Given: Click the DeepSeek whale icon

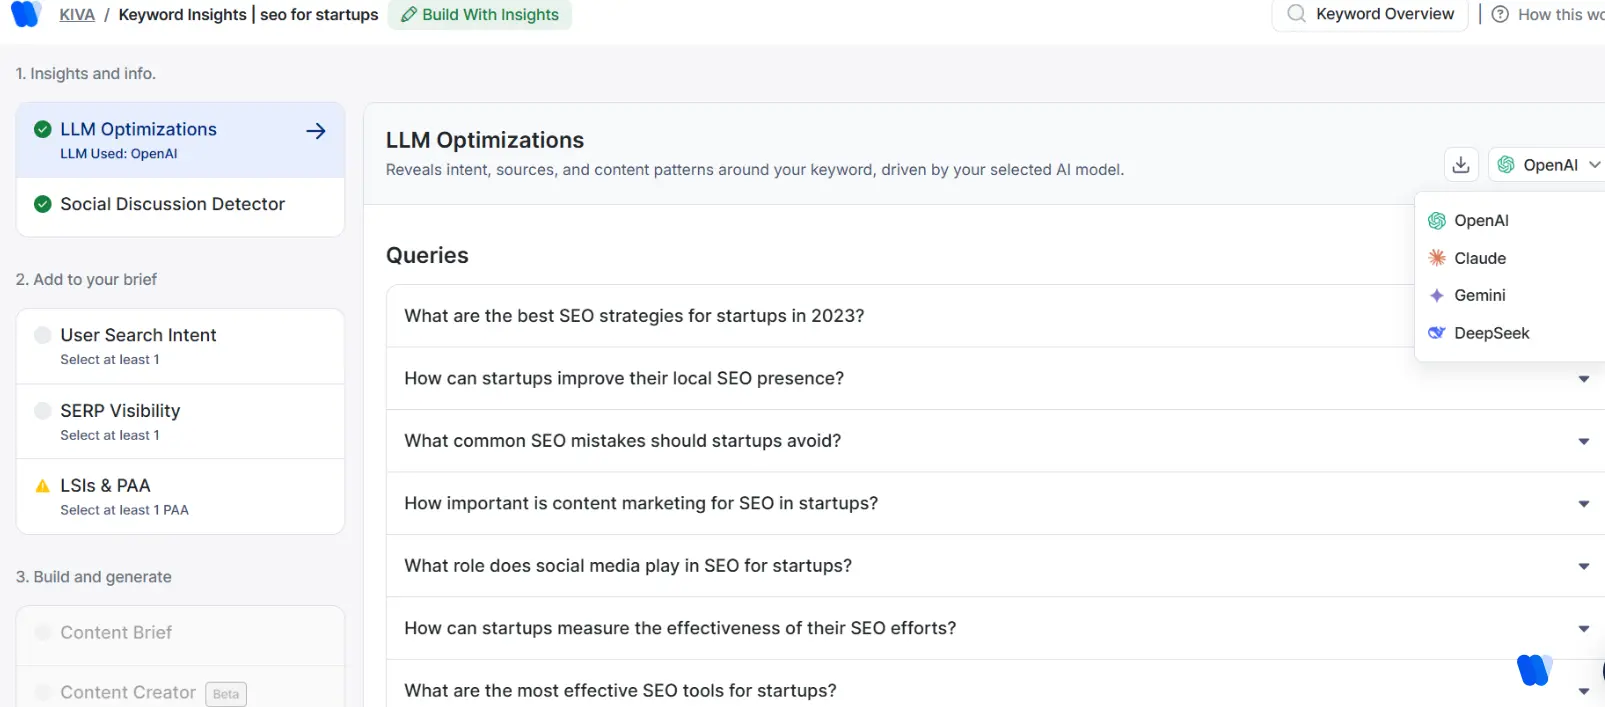Looking at the screenshot, I should click(1437, 333).
